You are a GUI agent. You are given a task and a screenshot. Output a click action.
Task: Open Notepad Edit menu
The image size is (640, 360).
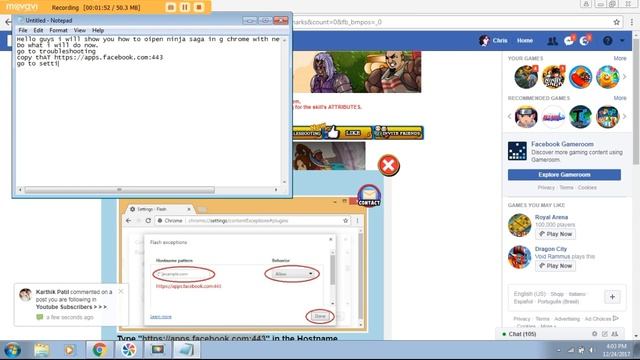coord(38,30)
